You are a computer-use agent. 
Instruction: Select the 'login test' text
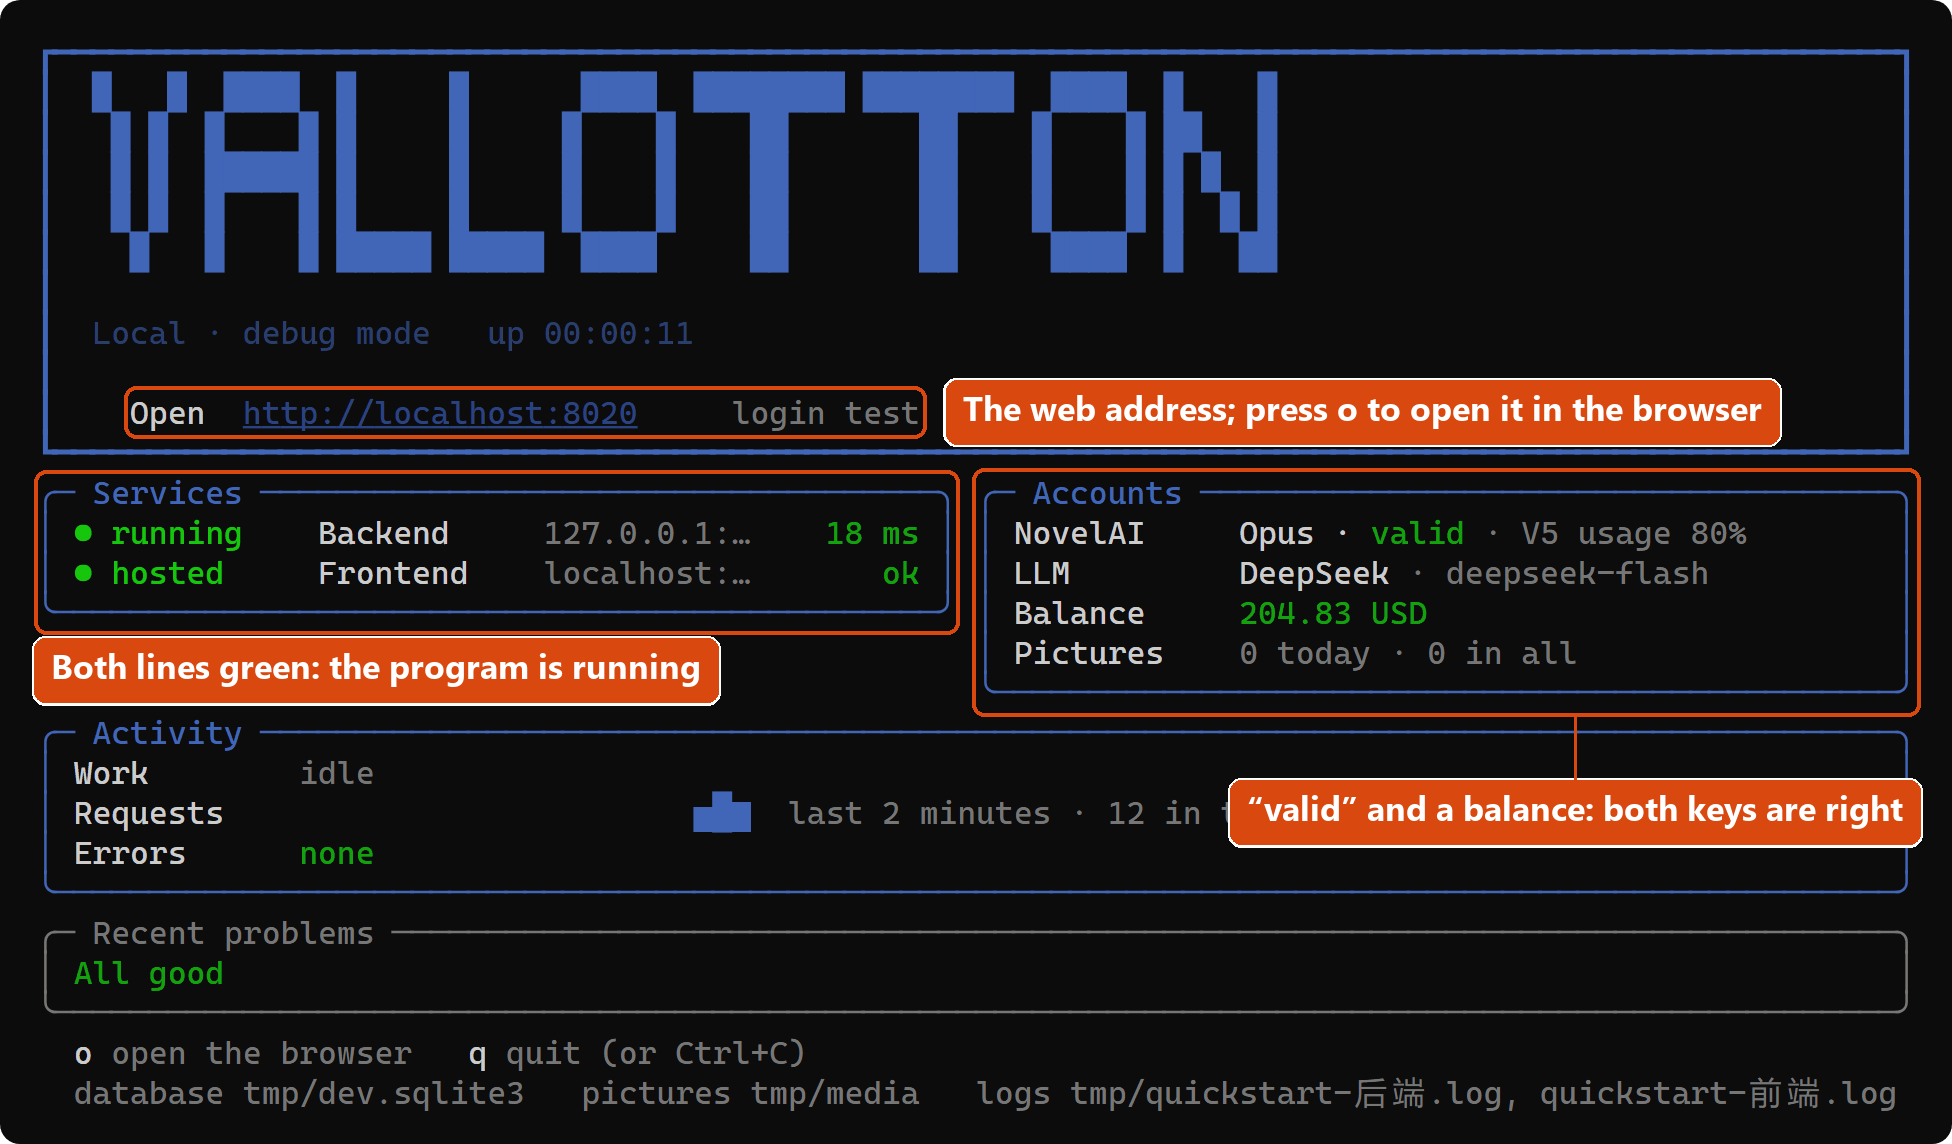coord(825,413)
